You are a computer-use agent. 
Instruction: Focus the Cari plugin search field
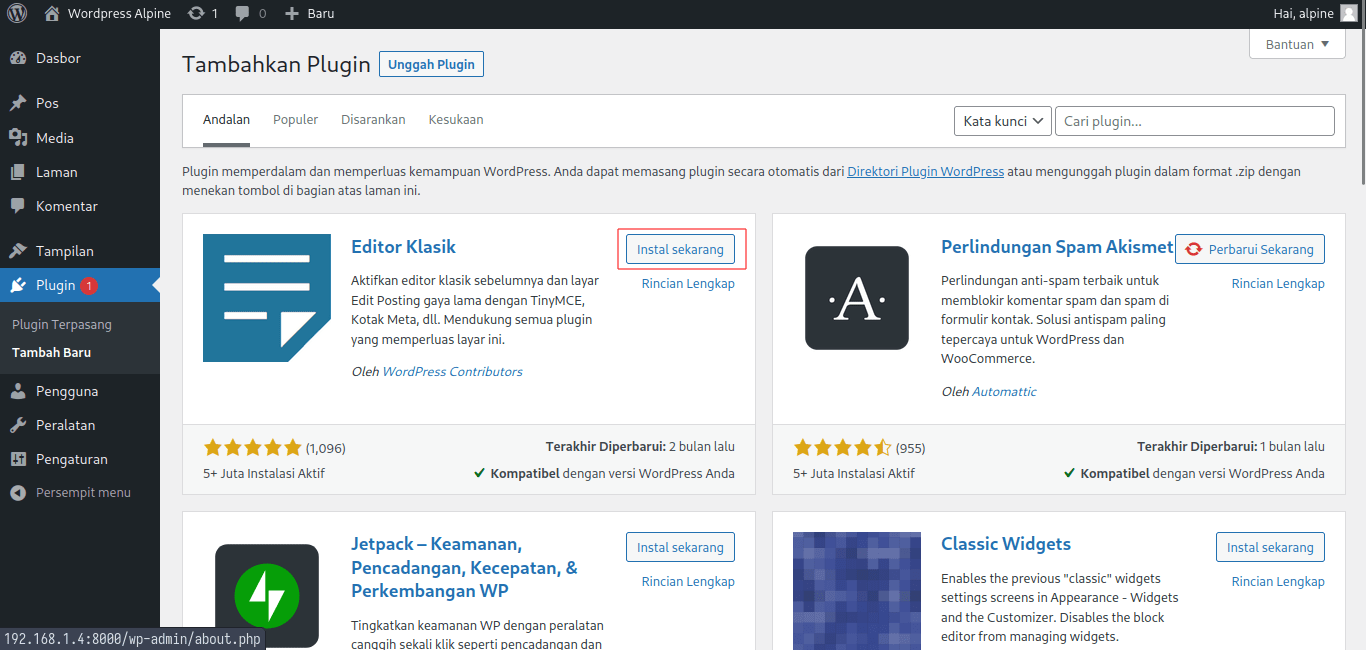click(x=1194, y=121)
